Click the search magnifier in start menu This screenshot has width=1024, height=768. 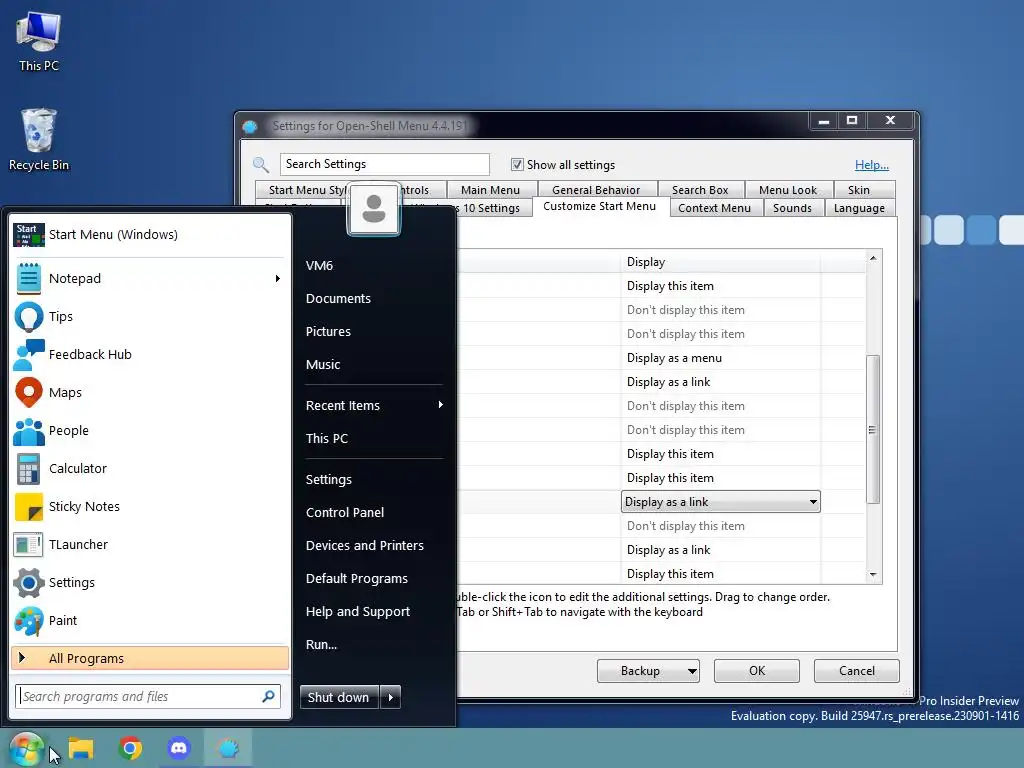[268, 696]
